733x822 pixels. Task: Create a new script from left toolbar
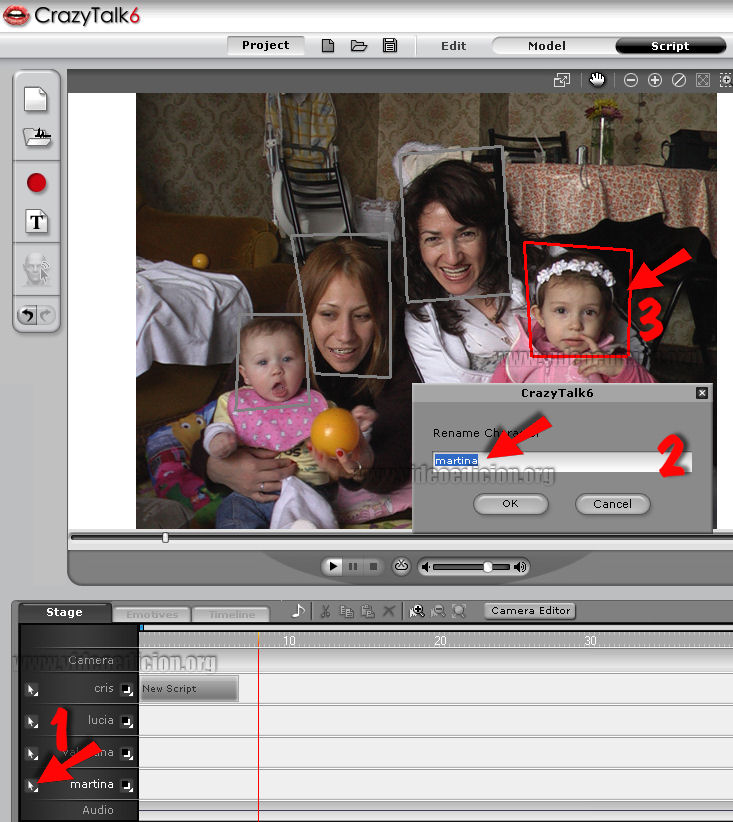[x=36, y=100]
